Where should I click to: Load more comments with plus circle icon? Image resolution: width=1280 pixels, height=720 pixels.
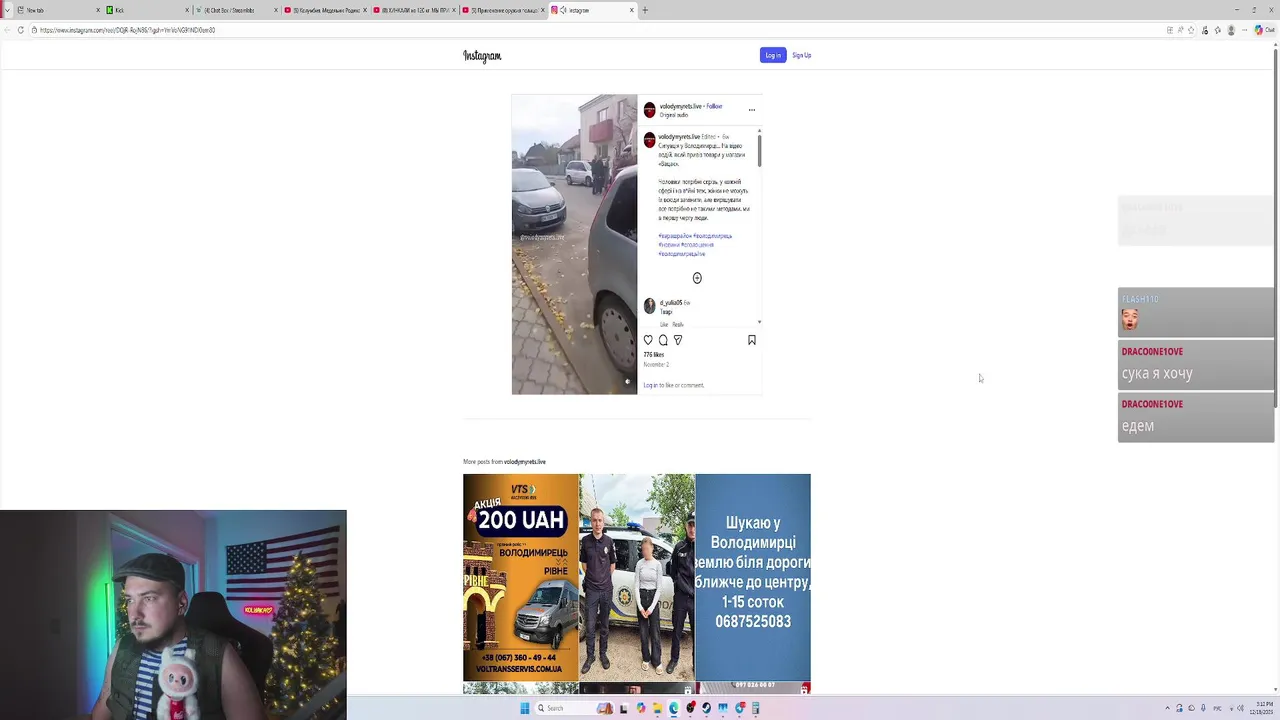(697, 278)
